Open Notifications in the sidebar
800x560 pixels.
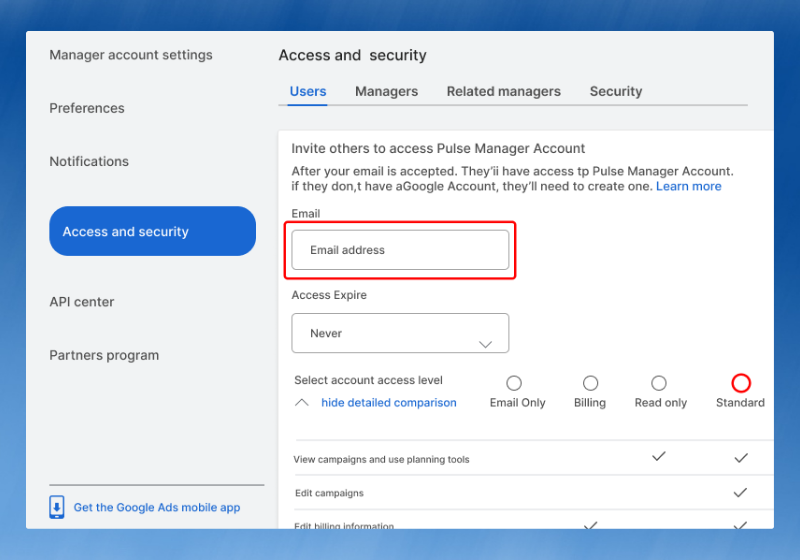(89, 161)
